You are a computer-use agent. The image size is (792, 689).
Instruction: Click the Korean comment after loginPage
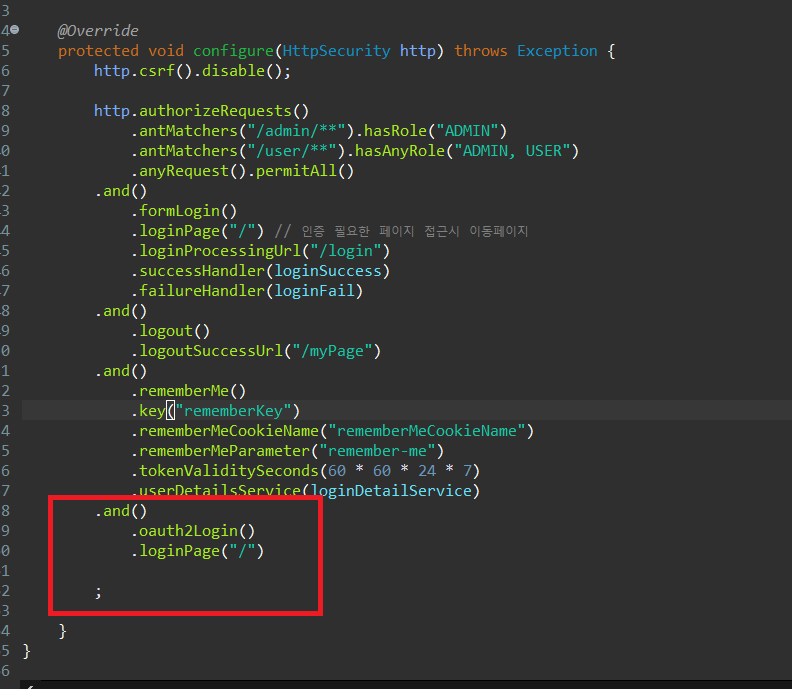(x=402, y=231)
